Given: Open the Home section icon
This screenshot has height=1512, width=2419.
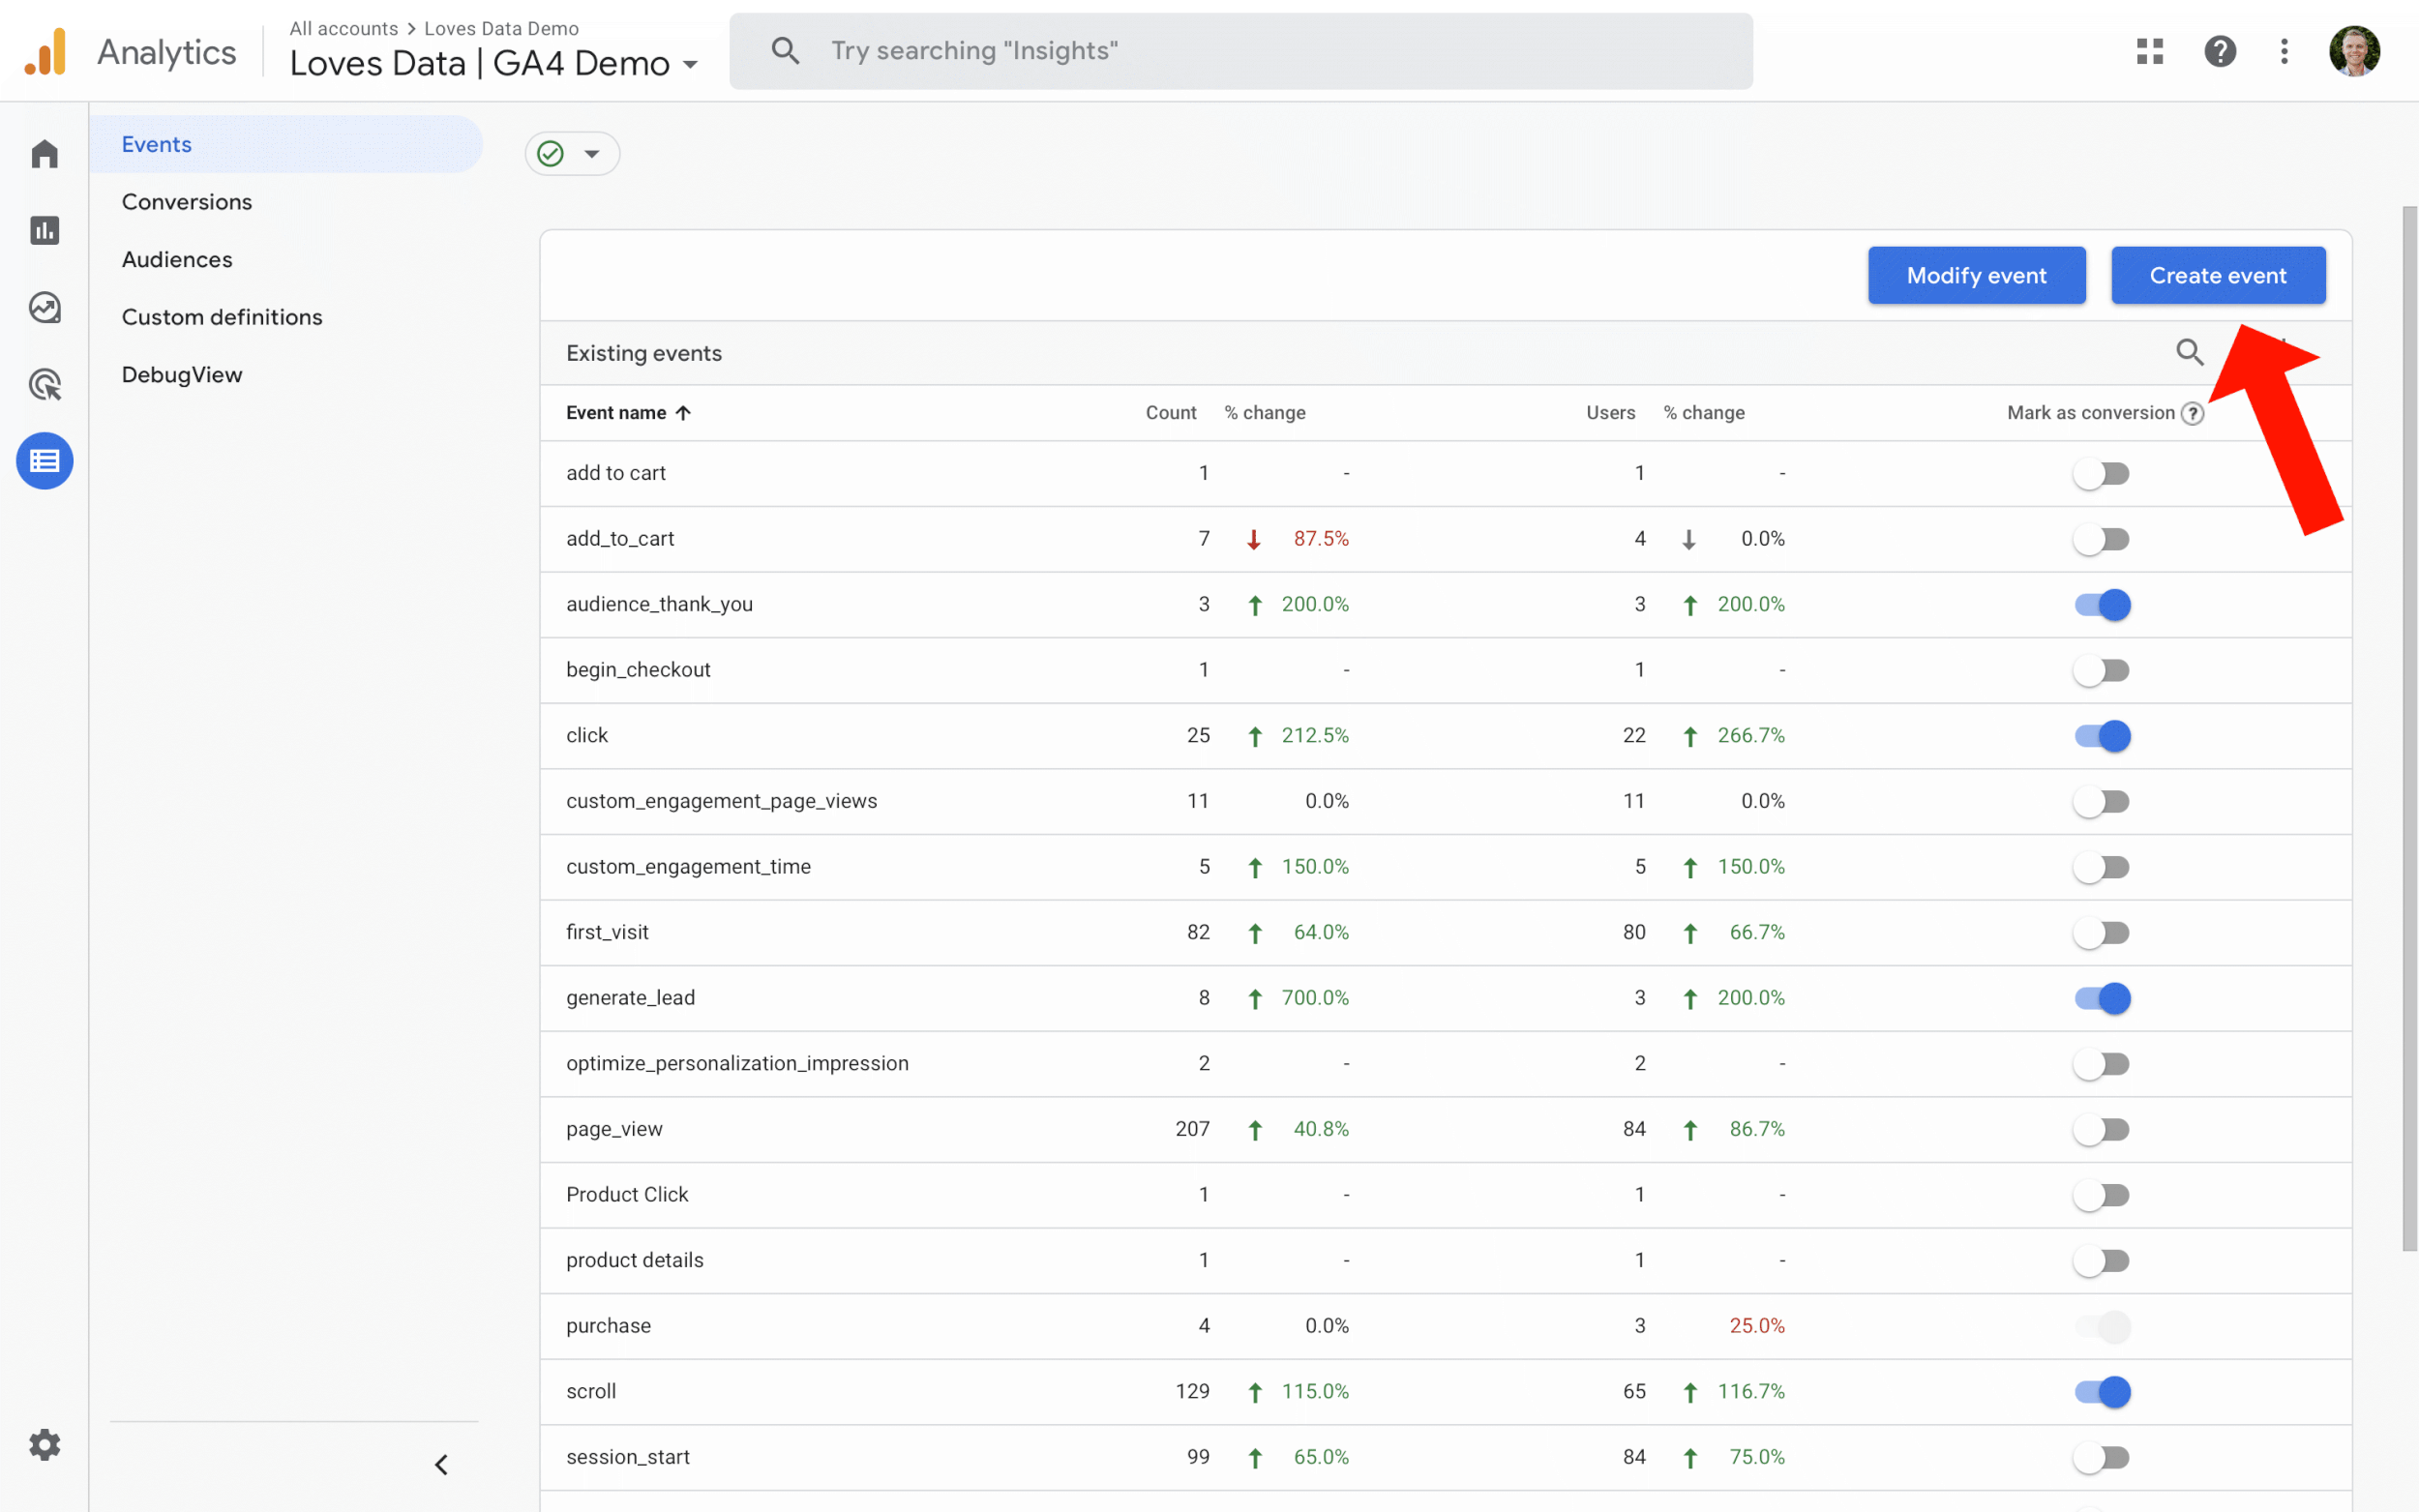Looking at the screenshot, I should (44, 153).
